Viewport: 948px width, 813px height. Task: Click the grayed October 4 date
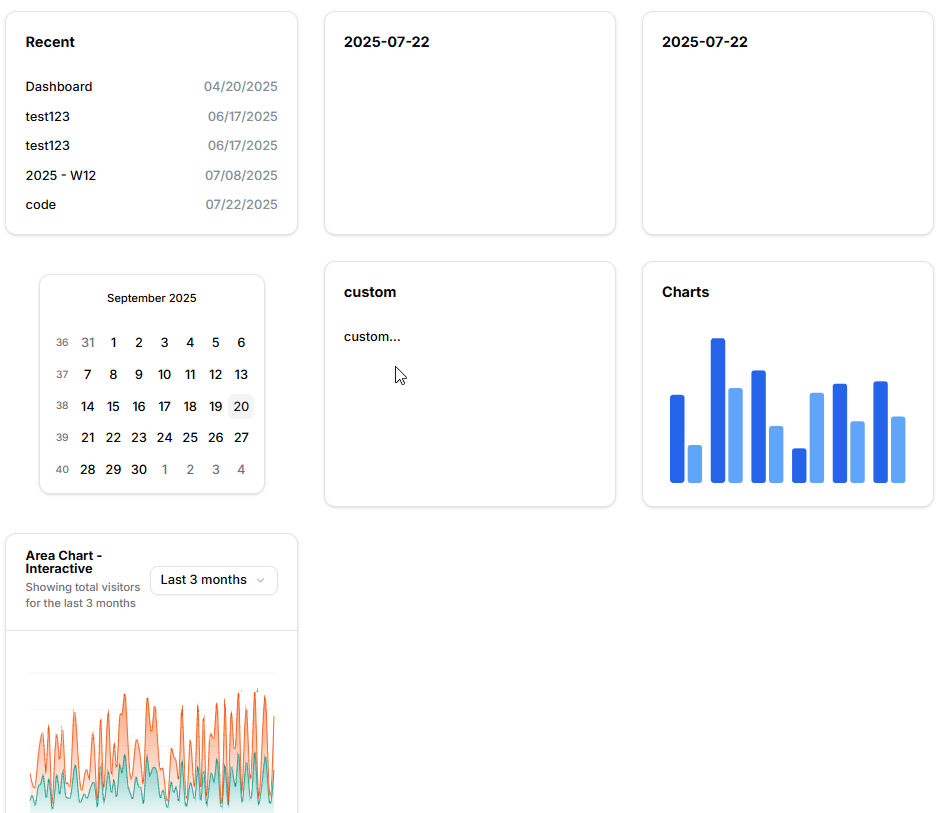pos(241,469)
